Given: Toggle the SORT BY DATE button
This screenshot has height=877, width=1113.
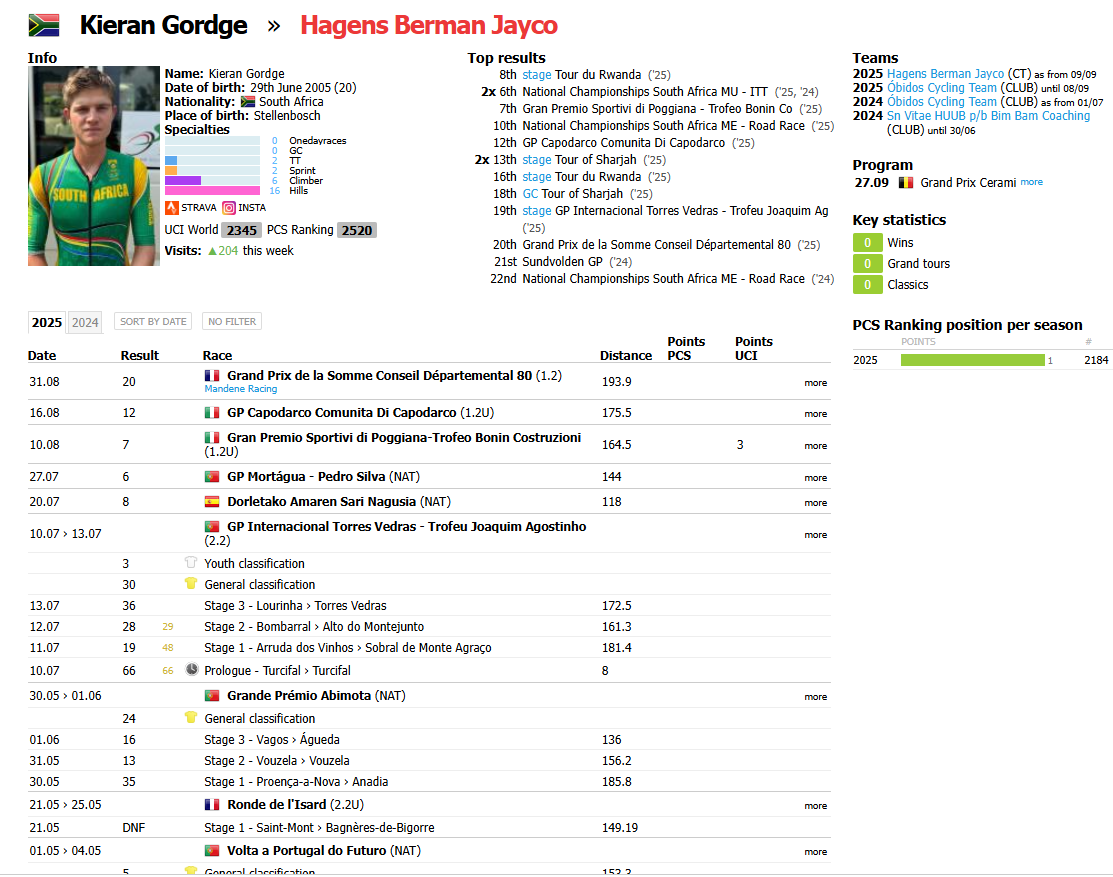Looking at the screenshot, I should click(x=153, y=322).
